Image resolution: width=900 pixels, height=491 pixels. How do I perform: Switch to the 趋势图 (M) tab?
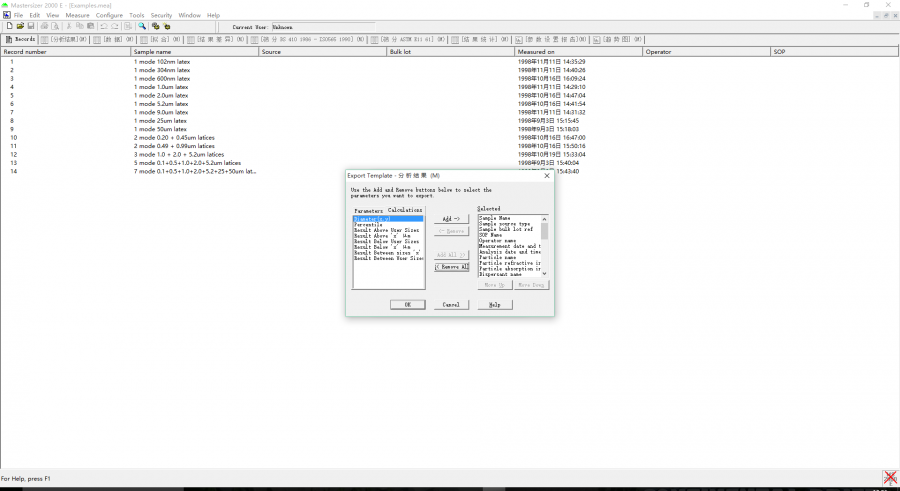click(618, 40)
